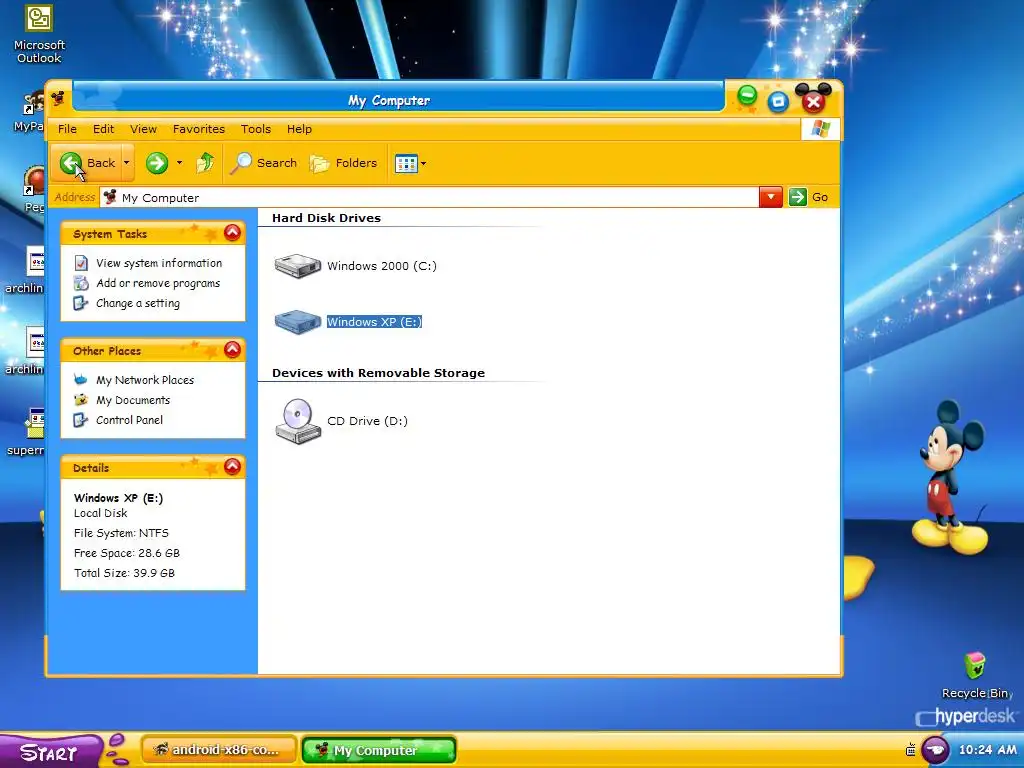This screenshot has width=1024, height=768.
Task: Open the Search pane
Action: pos(263,163)
